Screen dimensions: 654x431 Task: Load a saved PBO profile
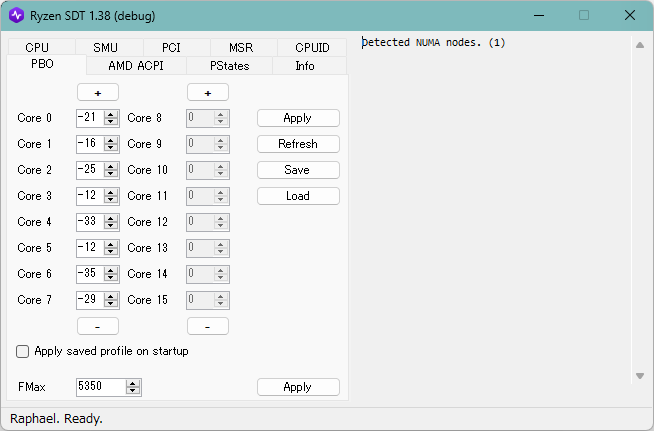coord(298,196)
